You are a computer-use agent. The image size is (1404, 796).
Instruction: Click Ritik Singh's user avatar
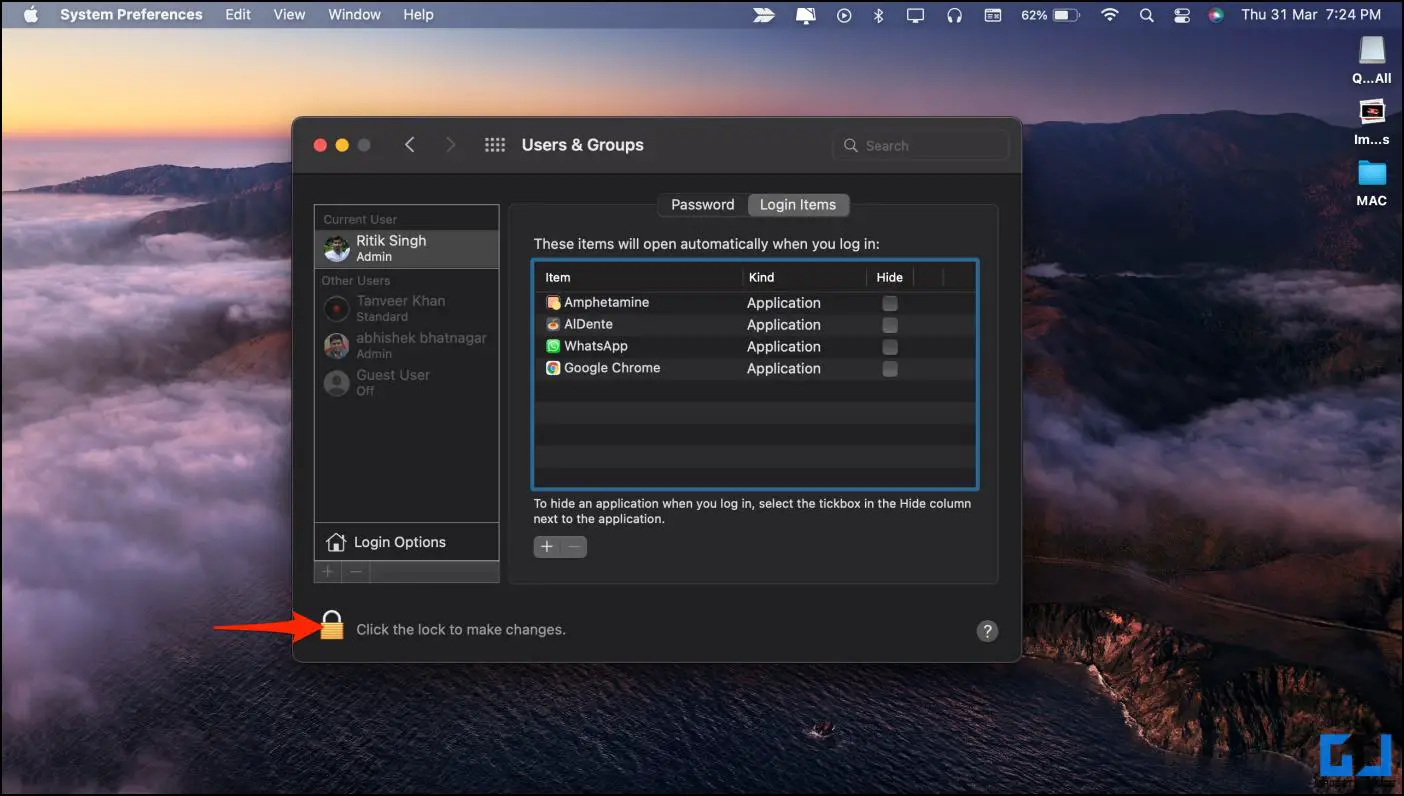337,248
